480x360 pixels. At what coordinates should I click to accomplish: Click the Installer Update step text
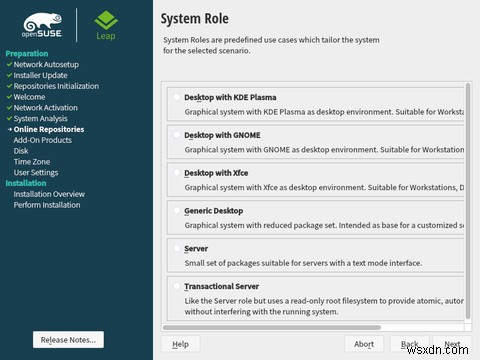40,75
